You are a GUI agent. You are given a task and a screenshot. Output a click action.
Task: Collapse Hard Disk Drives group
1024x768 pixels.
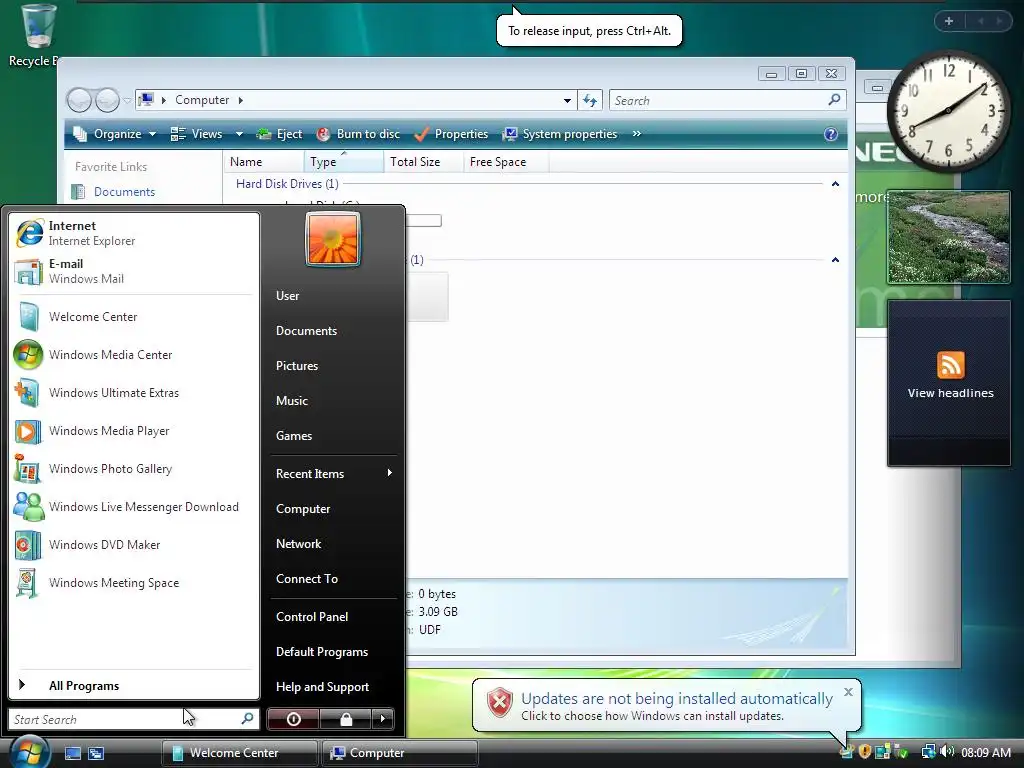[x=835, y=184]
